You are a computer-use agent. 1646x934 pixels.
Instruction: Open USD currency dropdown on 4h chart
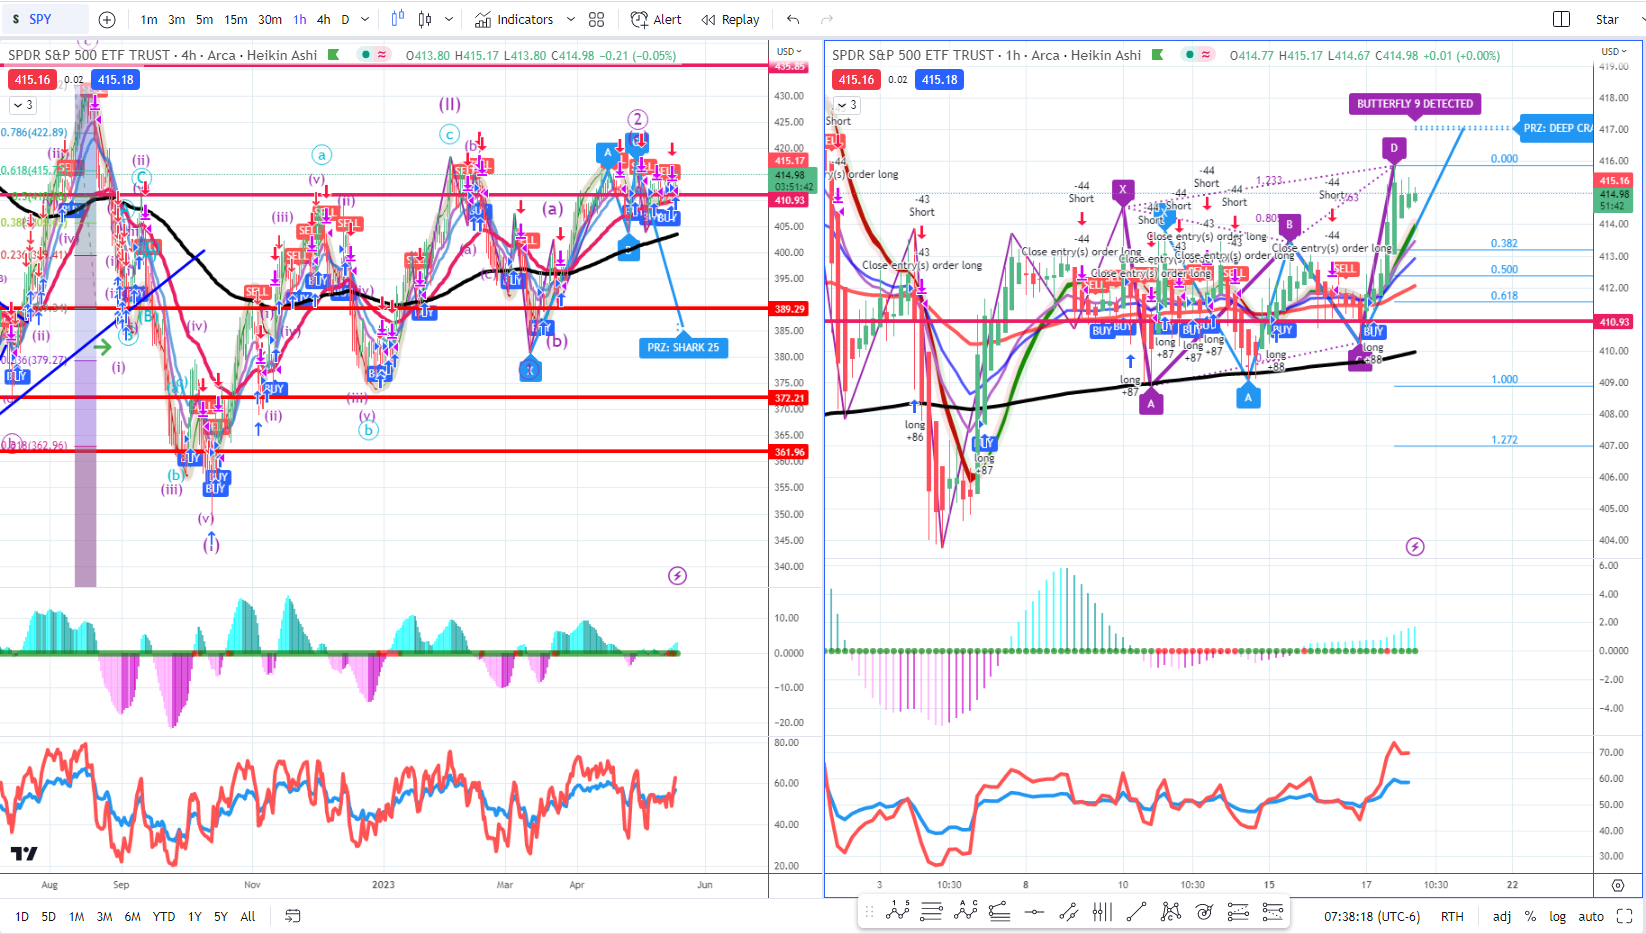tap(789, 51)
